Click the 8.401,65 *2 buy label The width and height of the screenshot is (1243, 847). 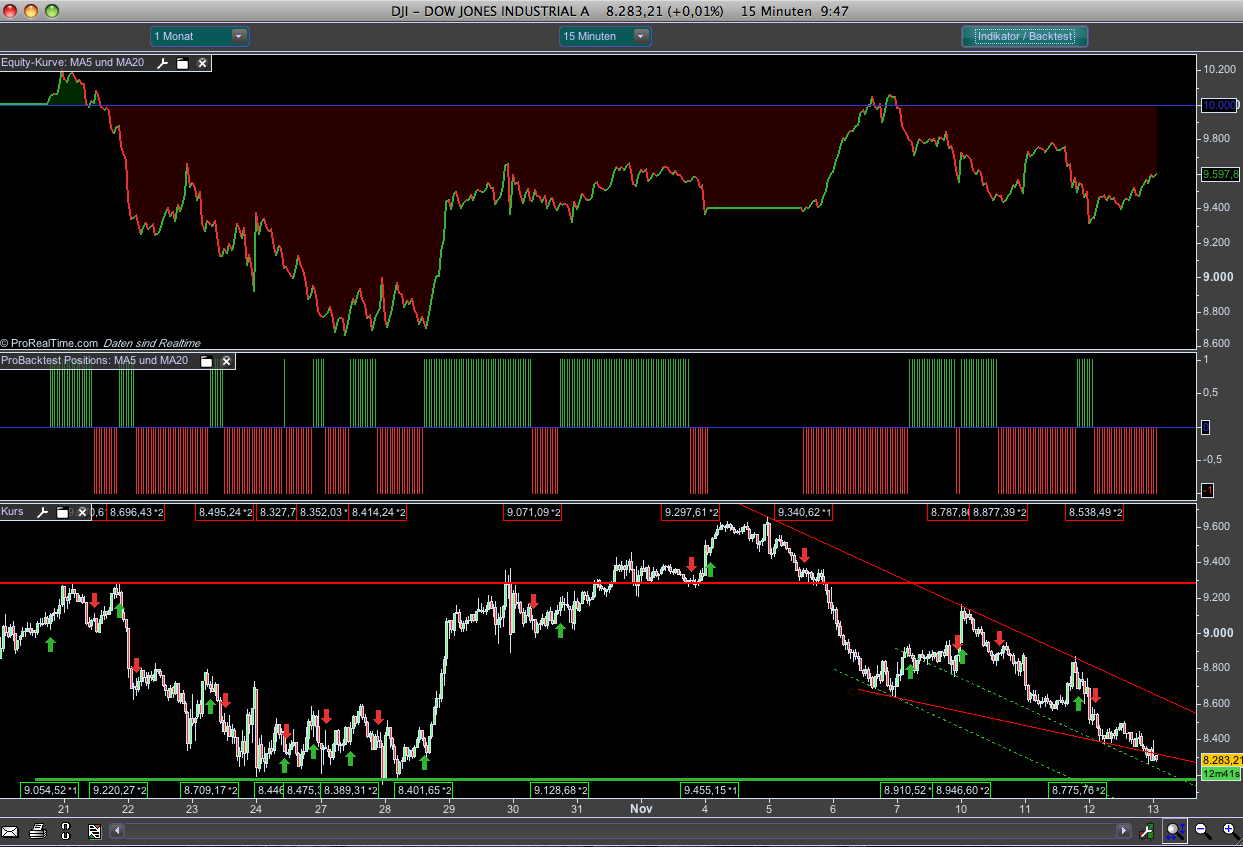click(x=424, y=790)
